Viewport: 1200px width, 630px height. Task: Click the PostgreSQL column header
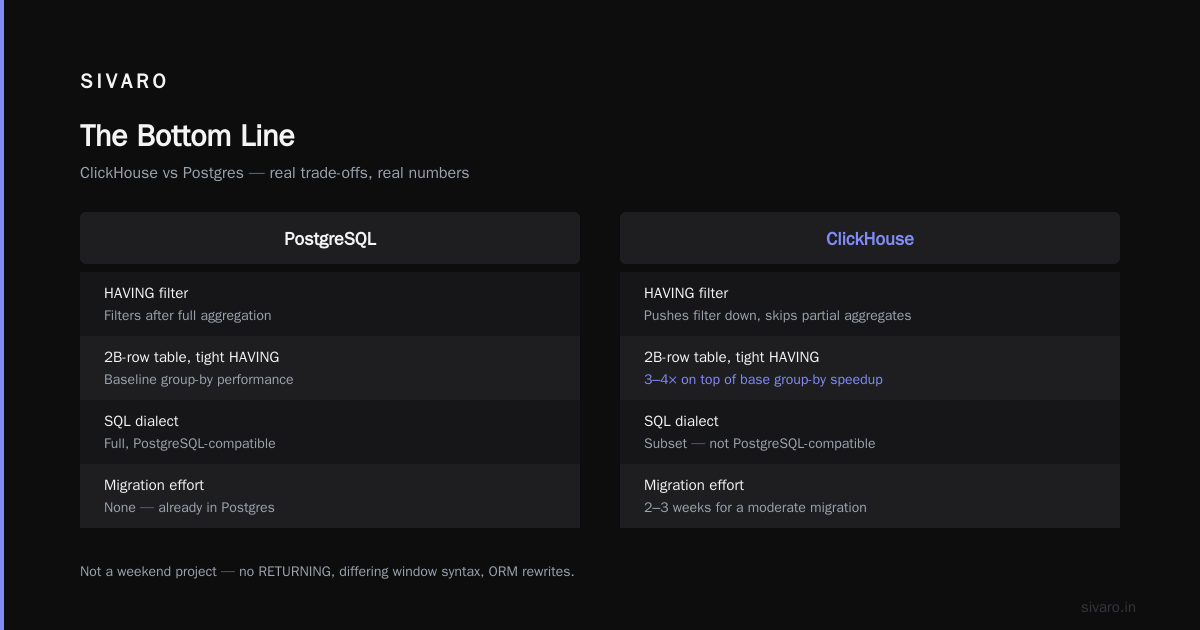point(330,239)
